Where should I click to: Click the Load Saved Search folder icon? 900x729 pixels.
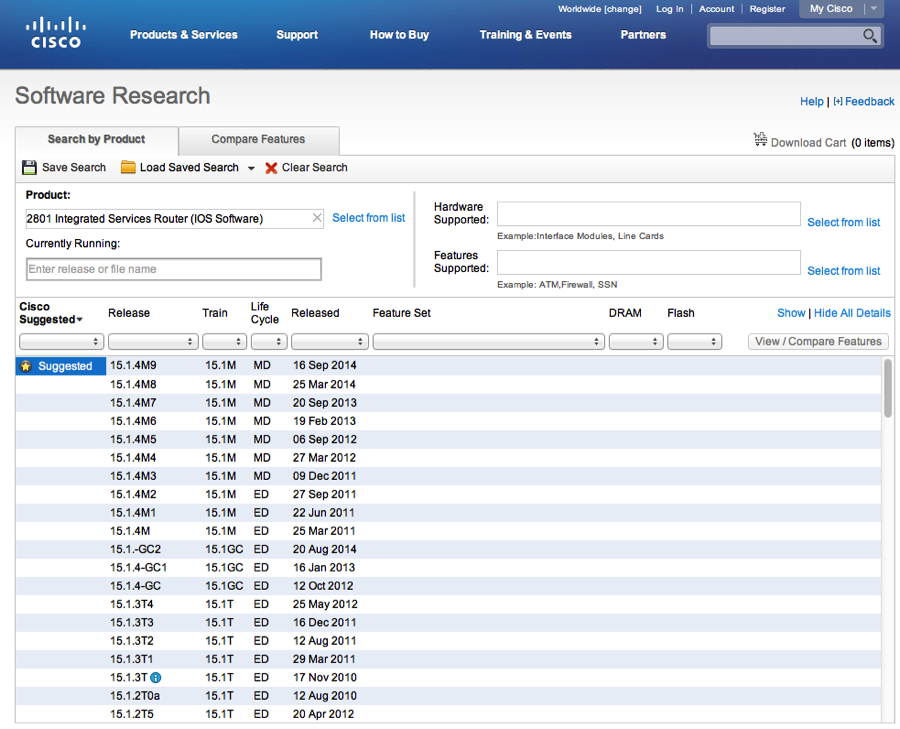[128, 167]
